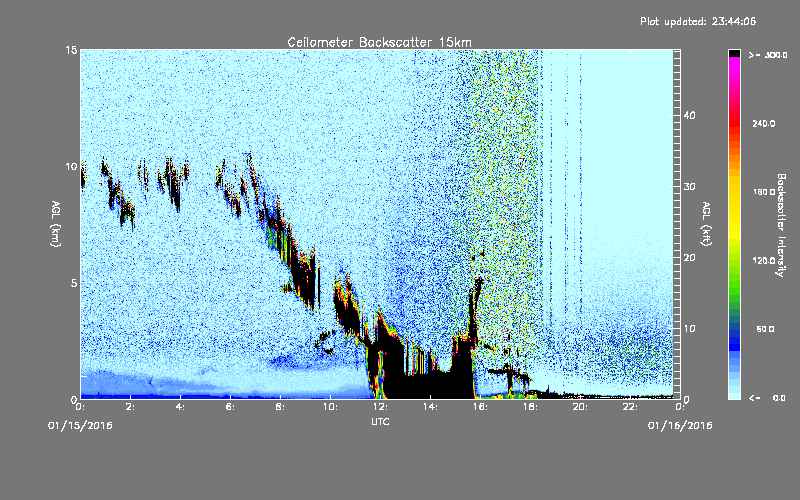This screenshot has width=800, height=500.
Task: Click the '16:' hour tick label
Action: [481, 407]
